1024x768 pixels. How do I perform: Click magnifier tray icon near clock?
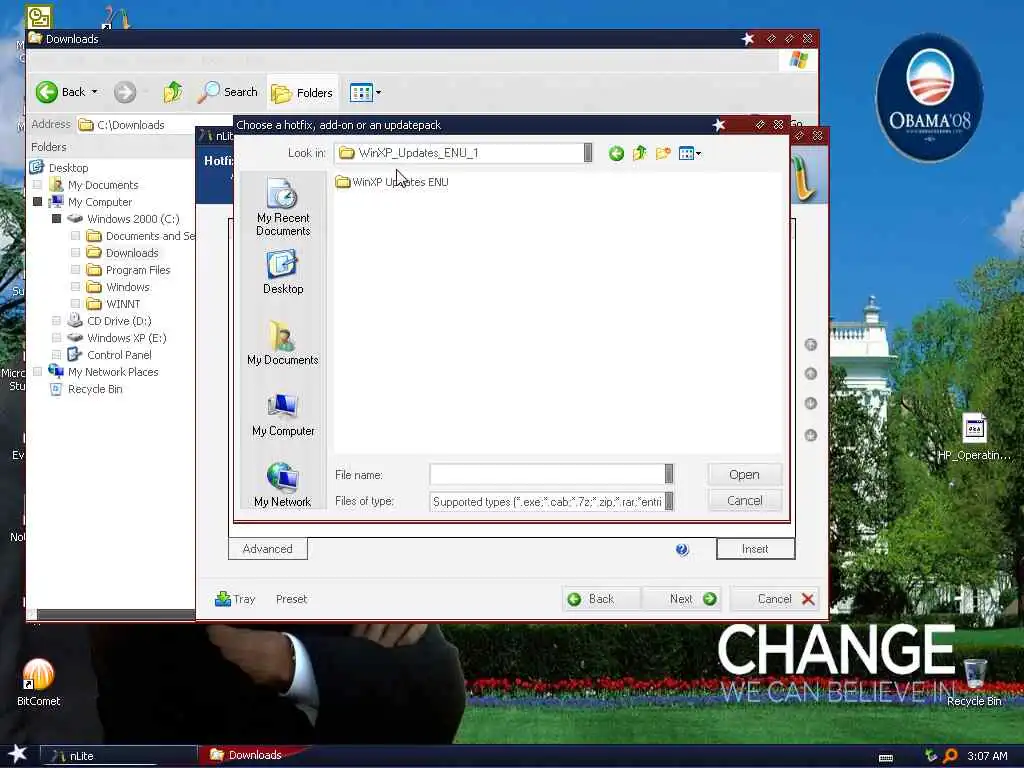click(x=950, y=756)
